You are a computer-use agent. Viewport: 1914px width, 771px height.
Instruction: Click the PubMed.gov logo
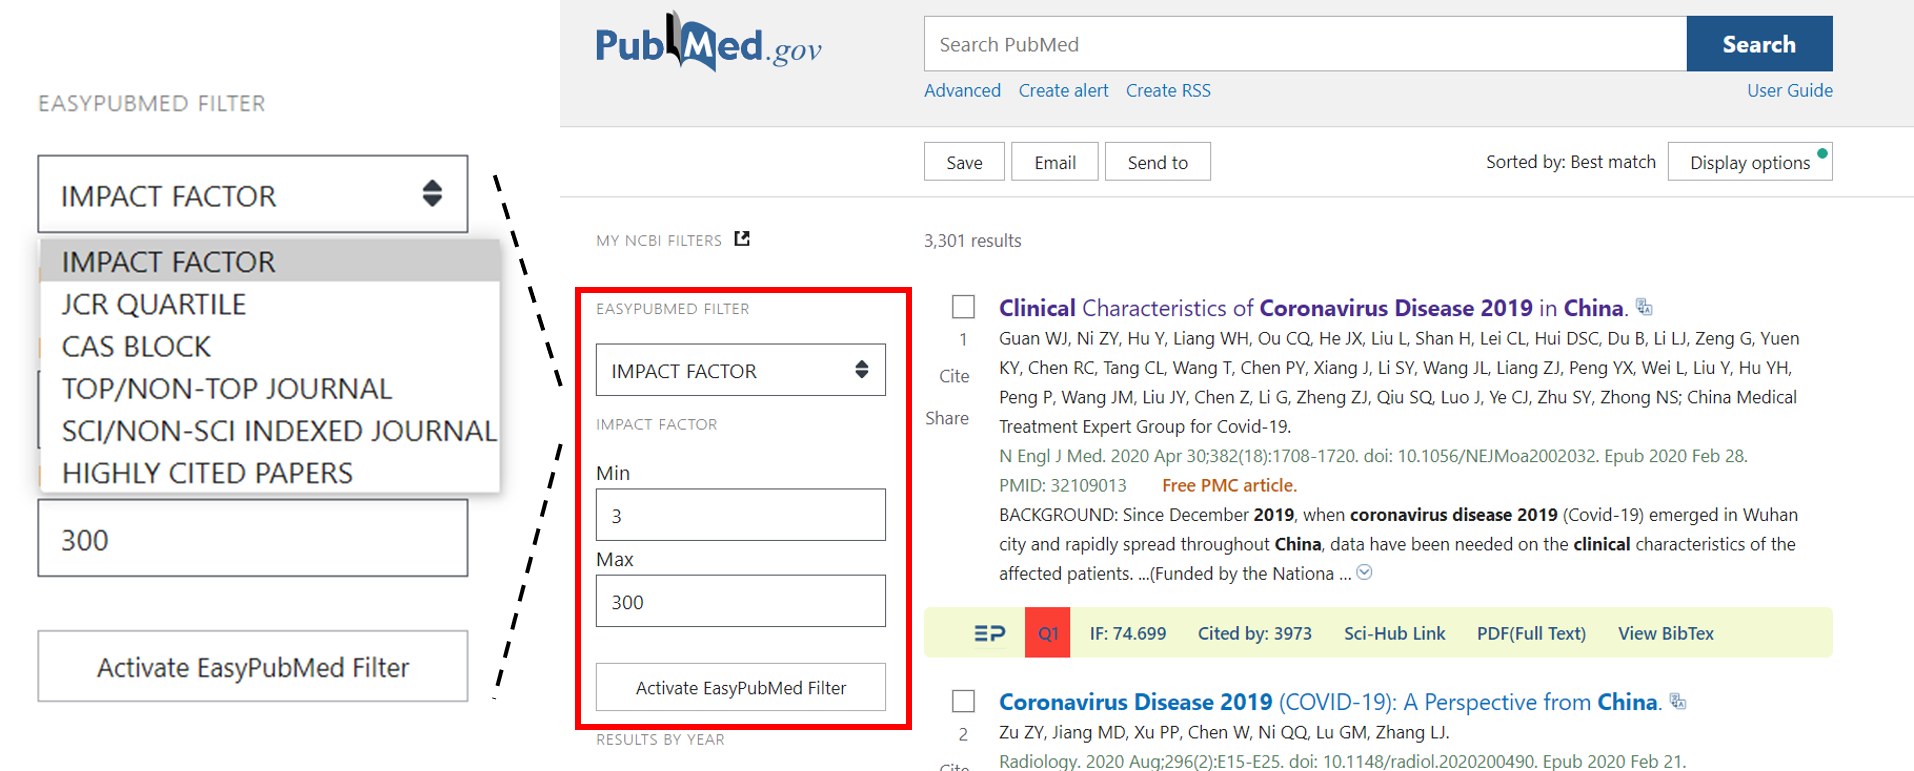point(708,42)
